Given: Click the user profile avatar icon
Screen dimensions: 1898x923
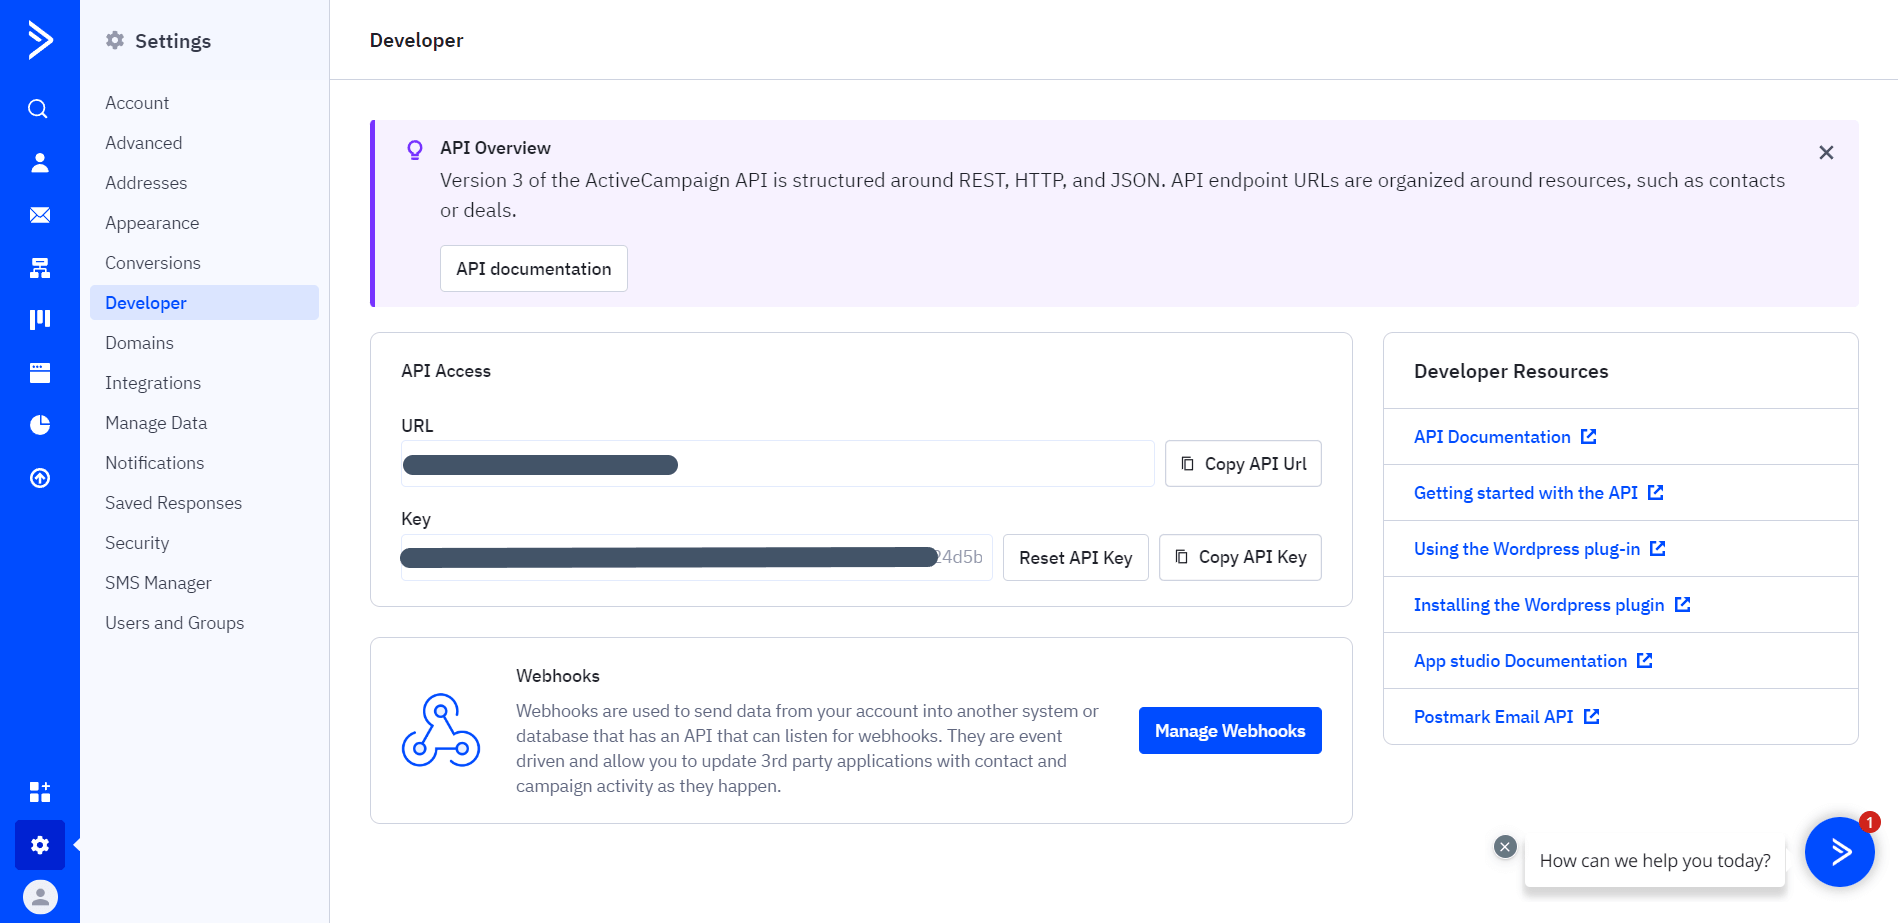Looking at the screenshot, I should point(39,897).
